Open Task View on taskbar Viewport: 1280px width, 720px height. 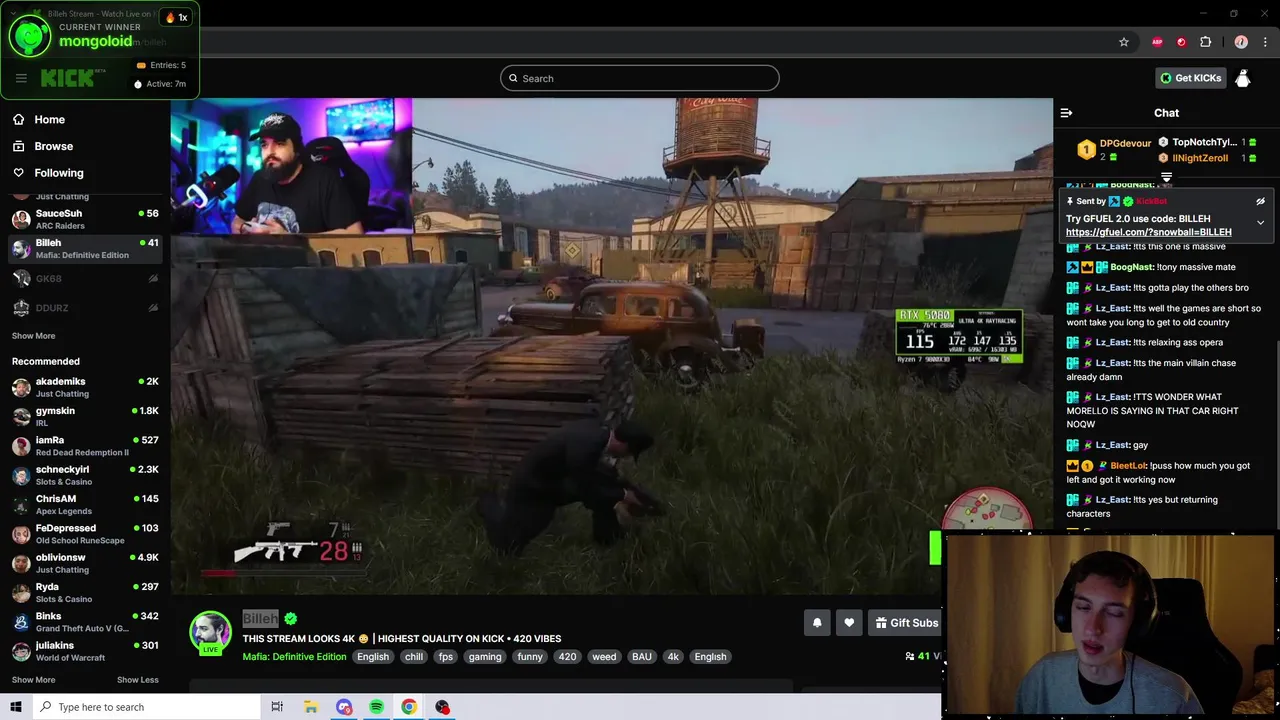click(277, 707)
